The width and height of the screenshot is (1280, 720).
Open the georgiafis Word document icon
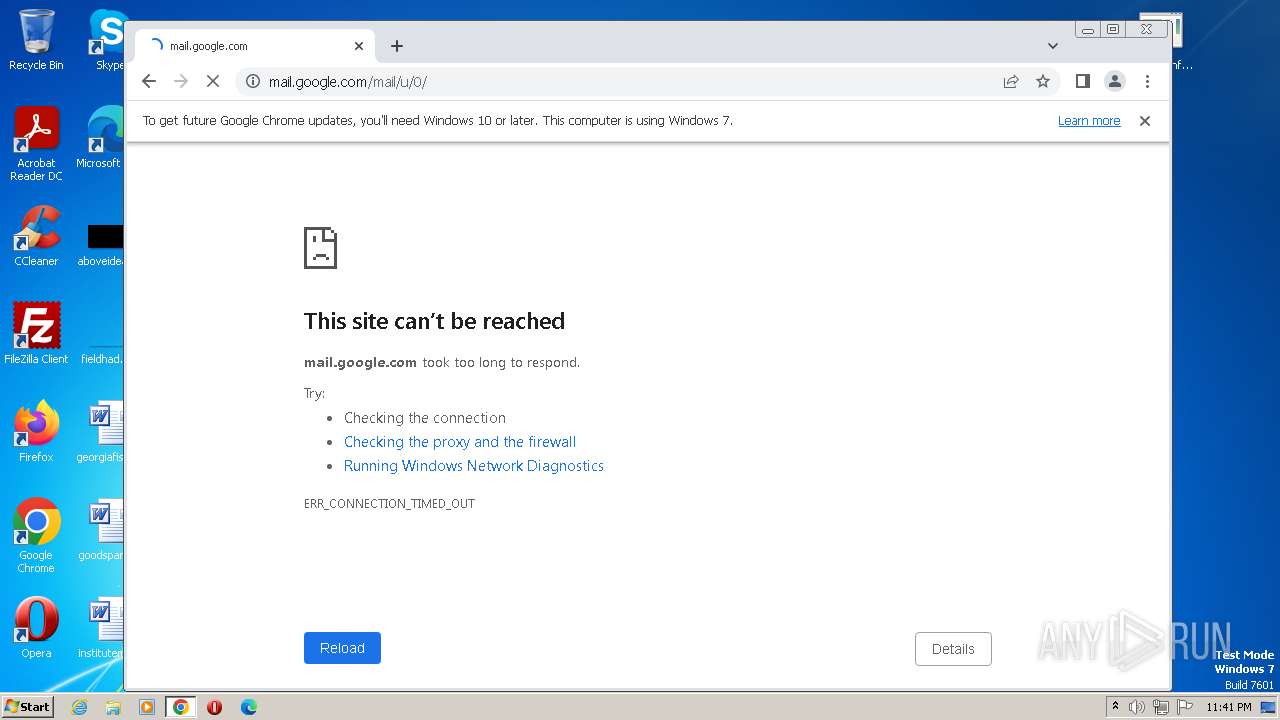[100, 432]
